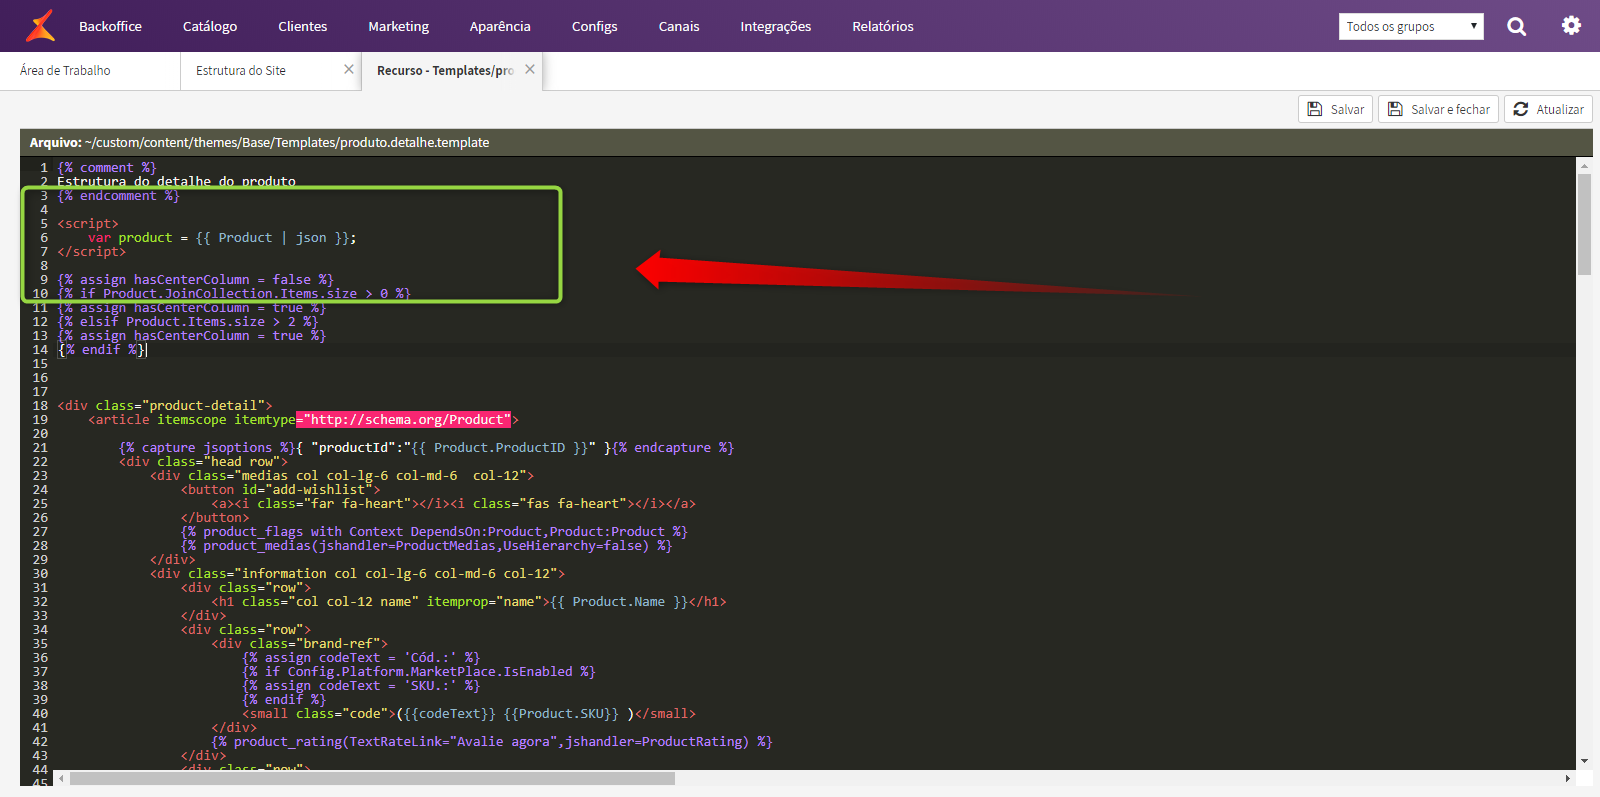
Task: Click the '{% endif %}' code on line 14
Action: (101, 349)
